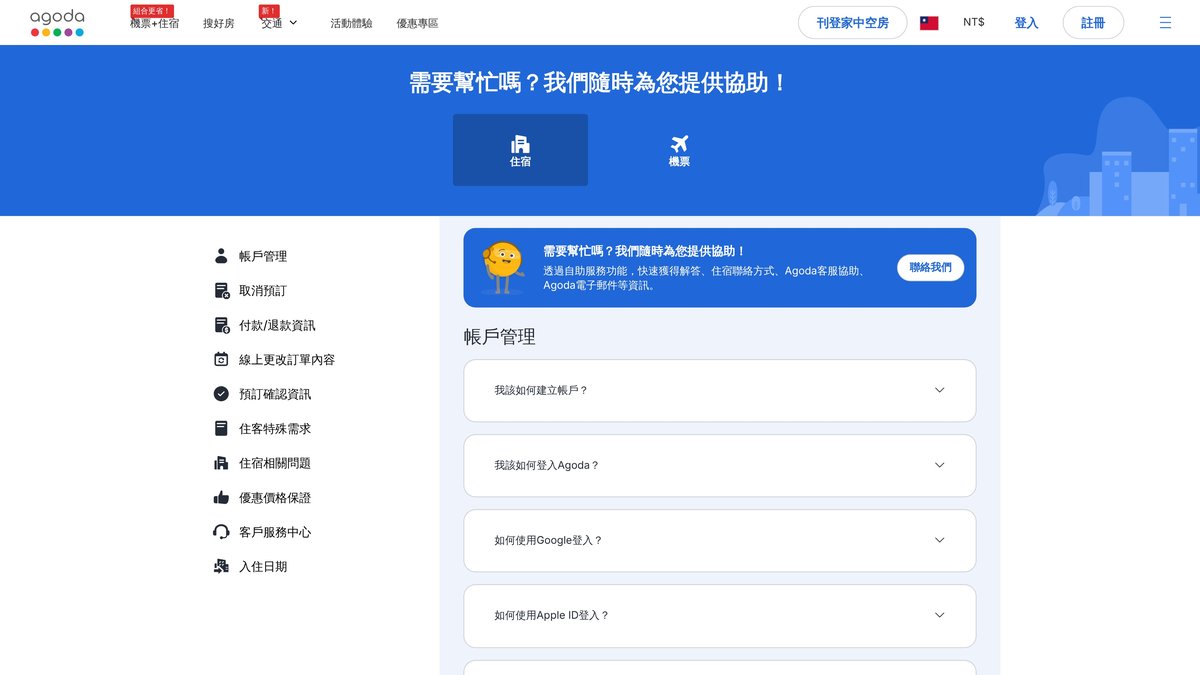This screenshot has width=1200, height=675.
Task: Click the headset icon beside 客戶服務中心
Action: [221, 532]
